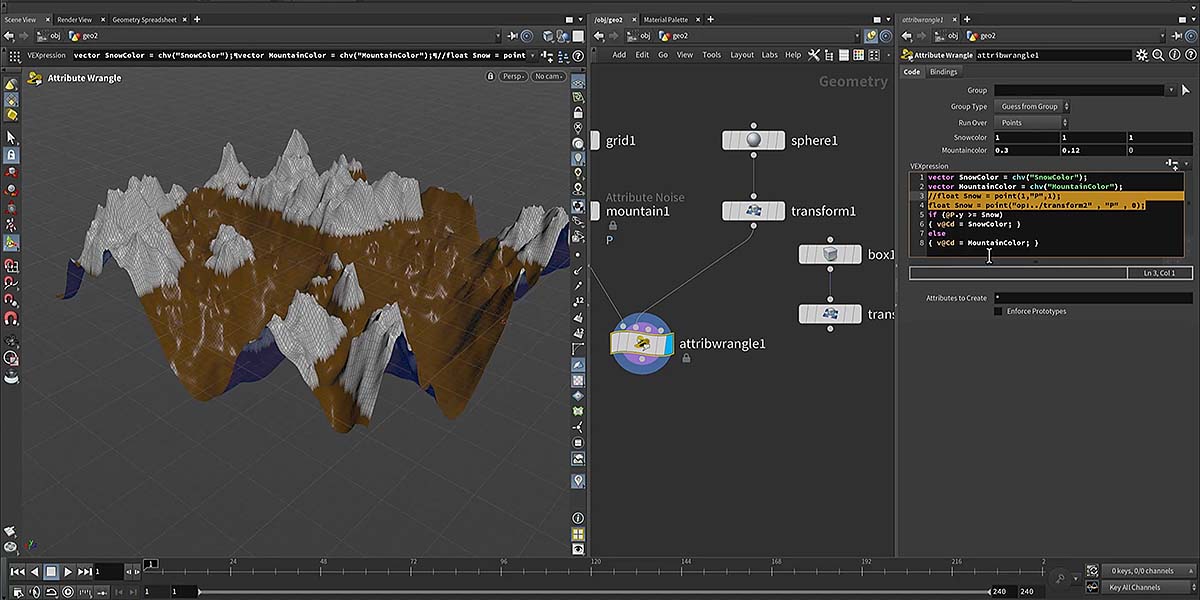Switch to the Material Palette tab
Viewport: 1200px width, 600px height.
coord(666,19)
